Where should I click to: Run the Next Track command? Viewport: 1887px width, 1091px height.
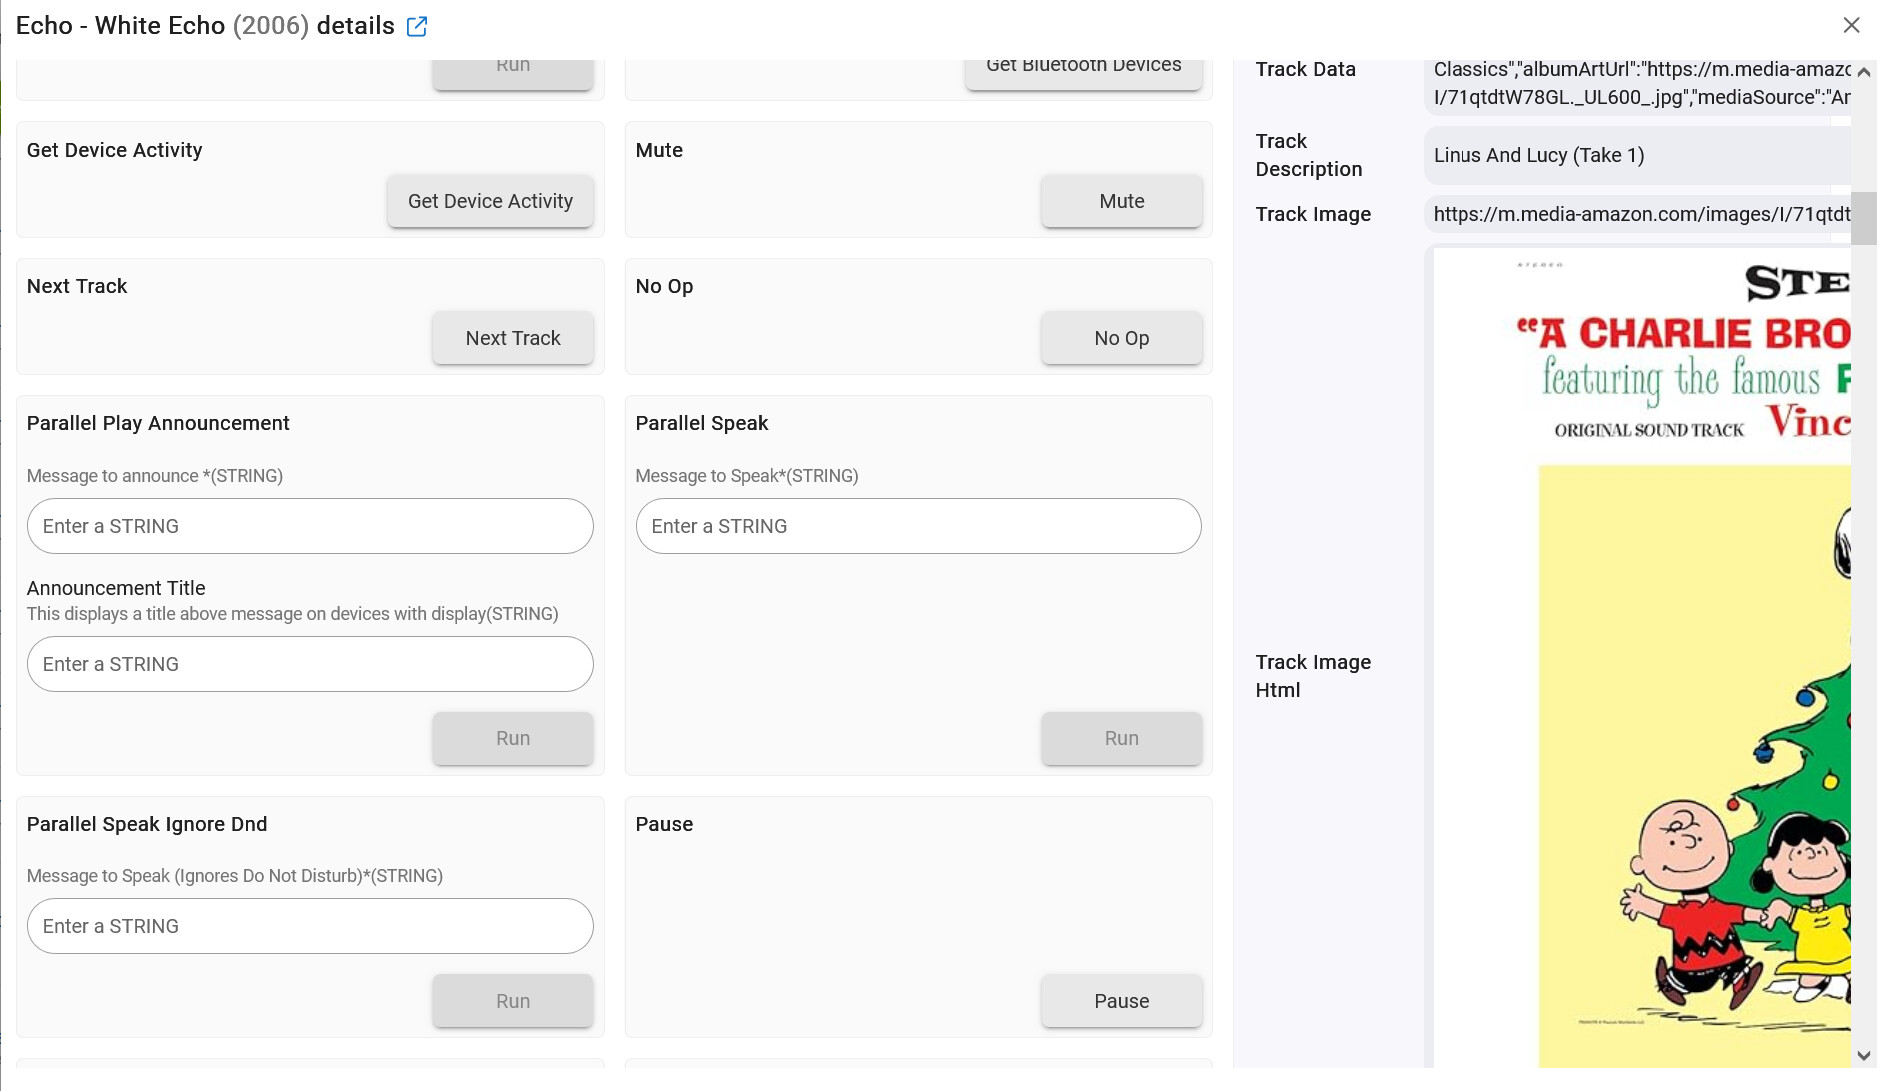pyautogui.click(x=512, y=338)
